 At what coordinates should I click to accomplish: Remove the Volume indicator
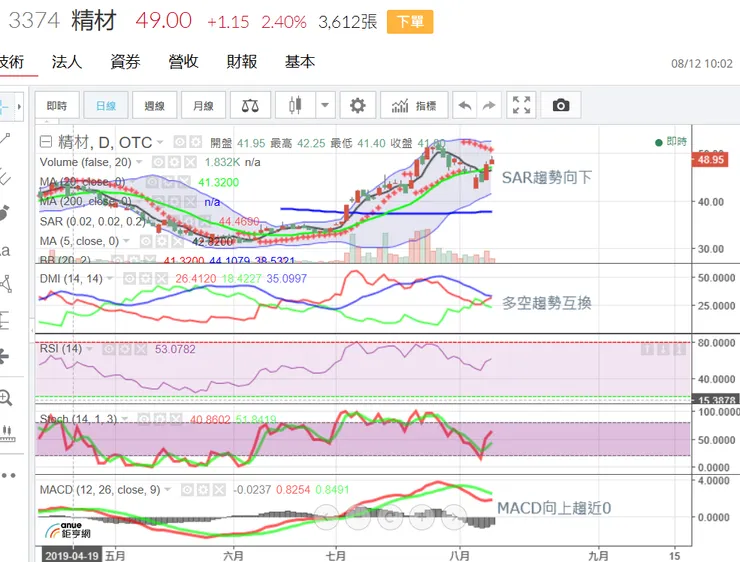[190, 162]
